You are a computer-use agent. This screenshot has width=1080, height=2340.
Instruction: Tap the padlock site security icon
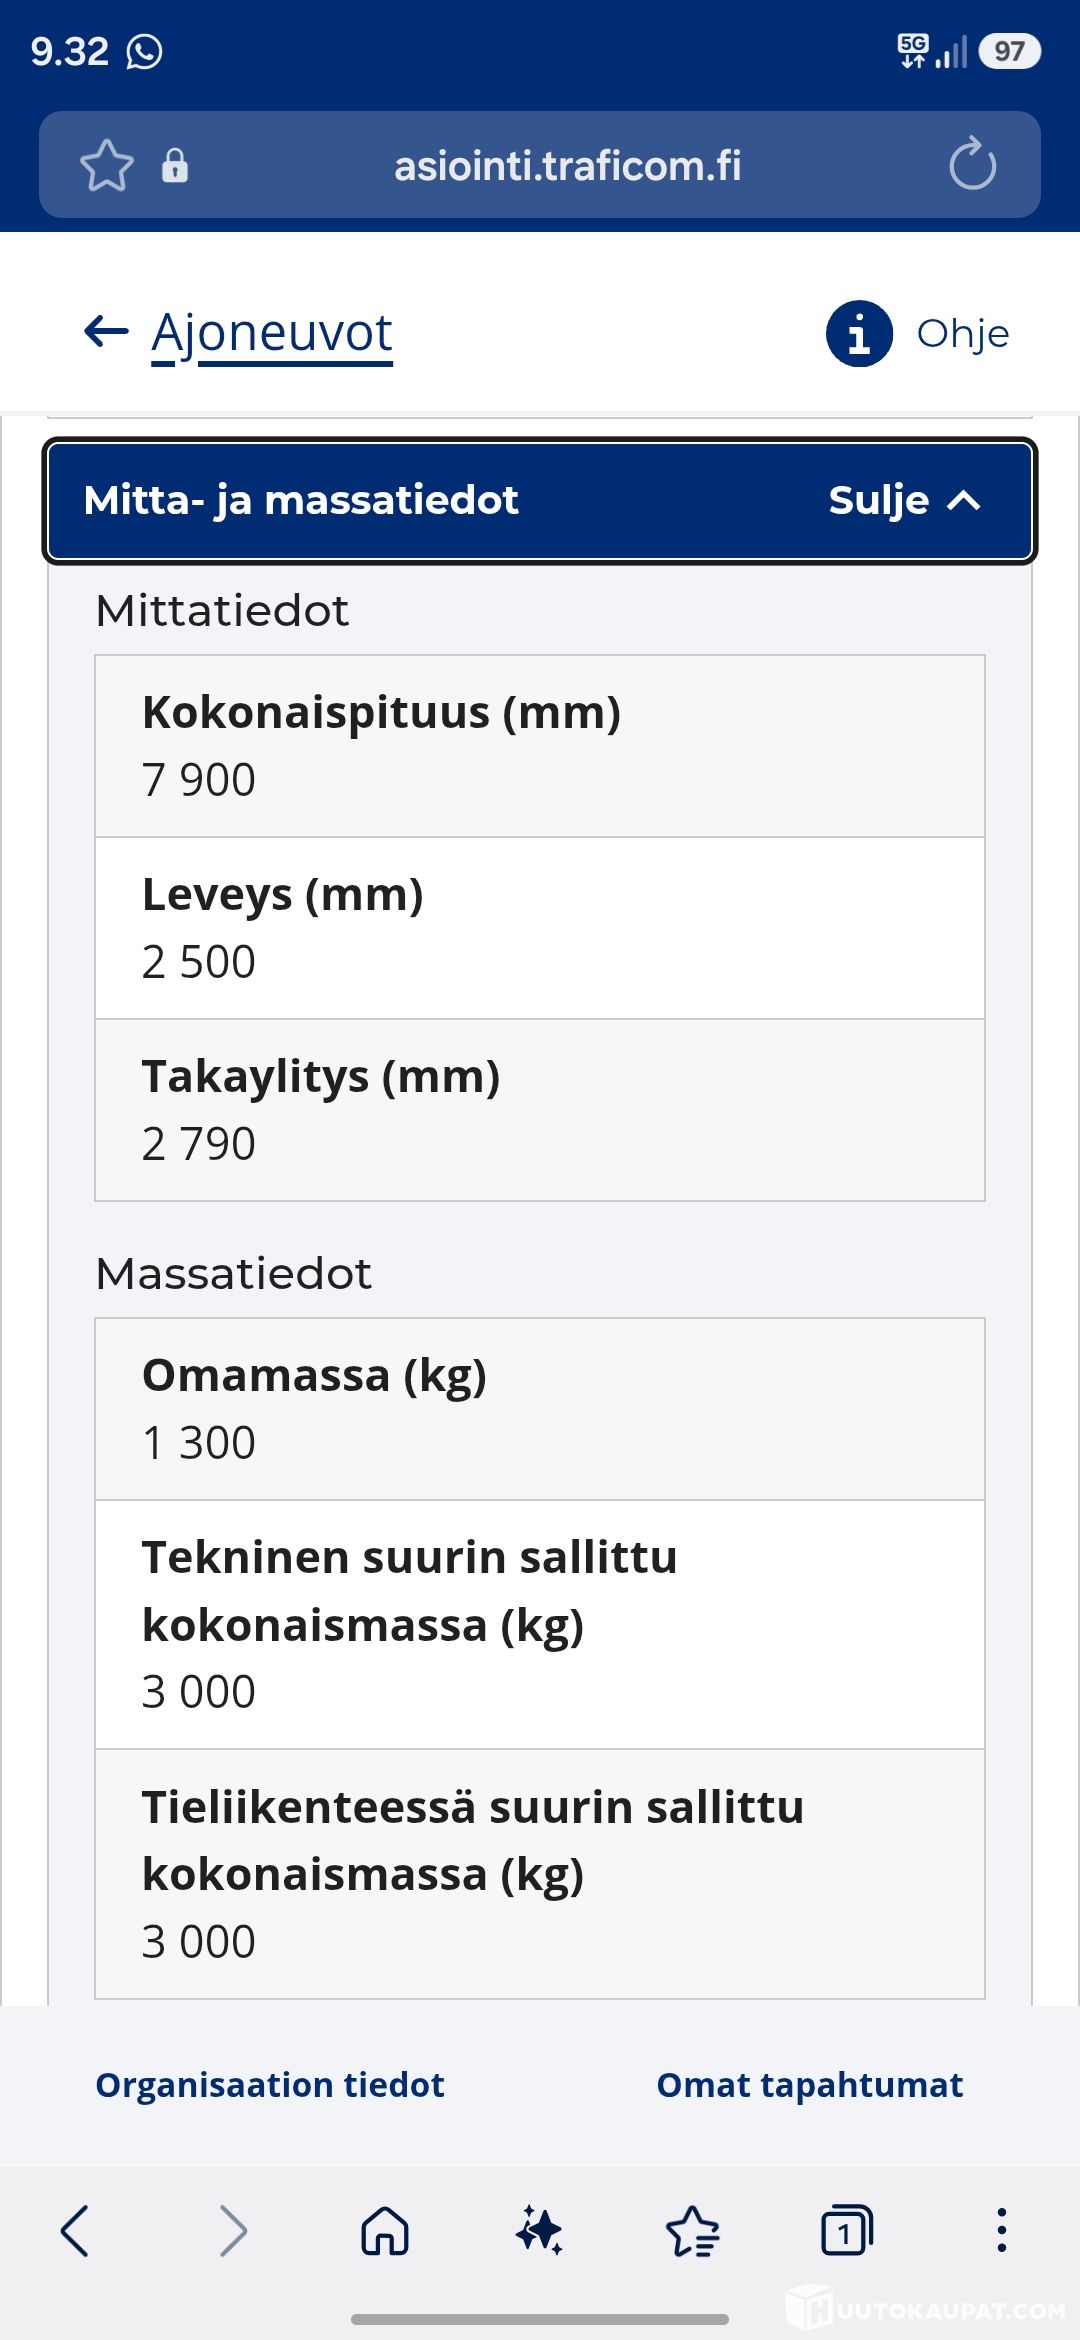[x=175, y=165]
